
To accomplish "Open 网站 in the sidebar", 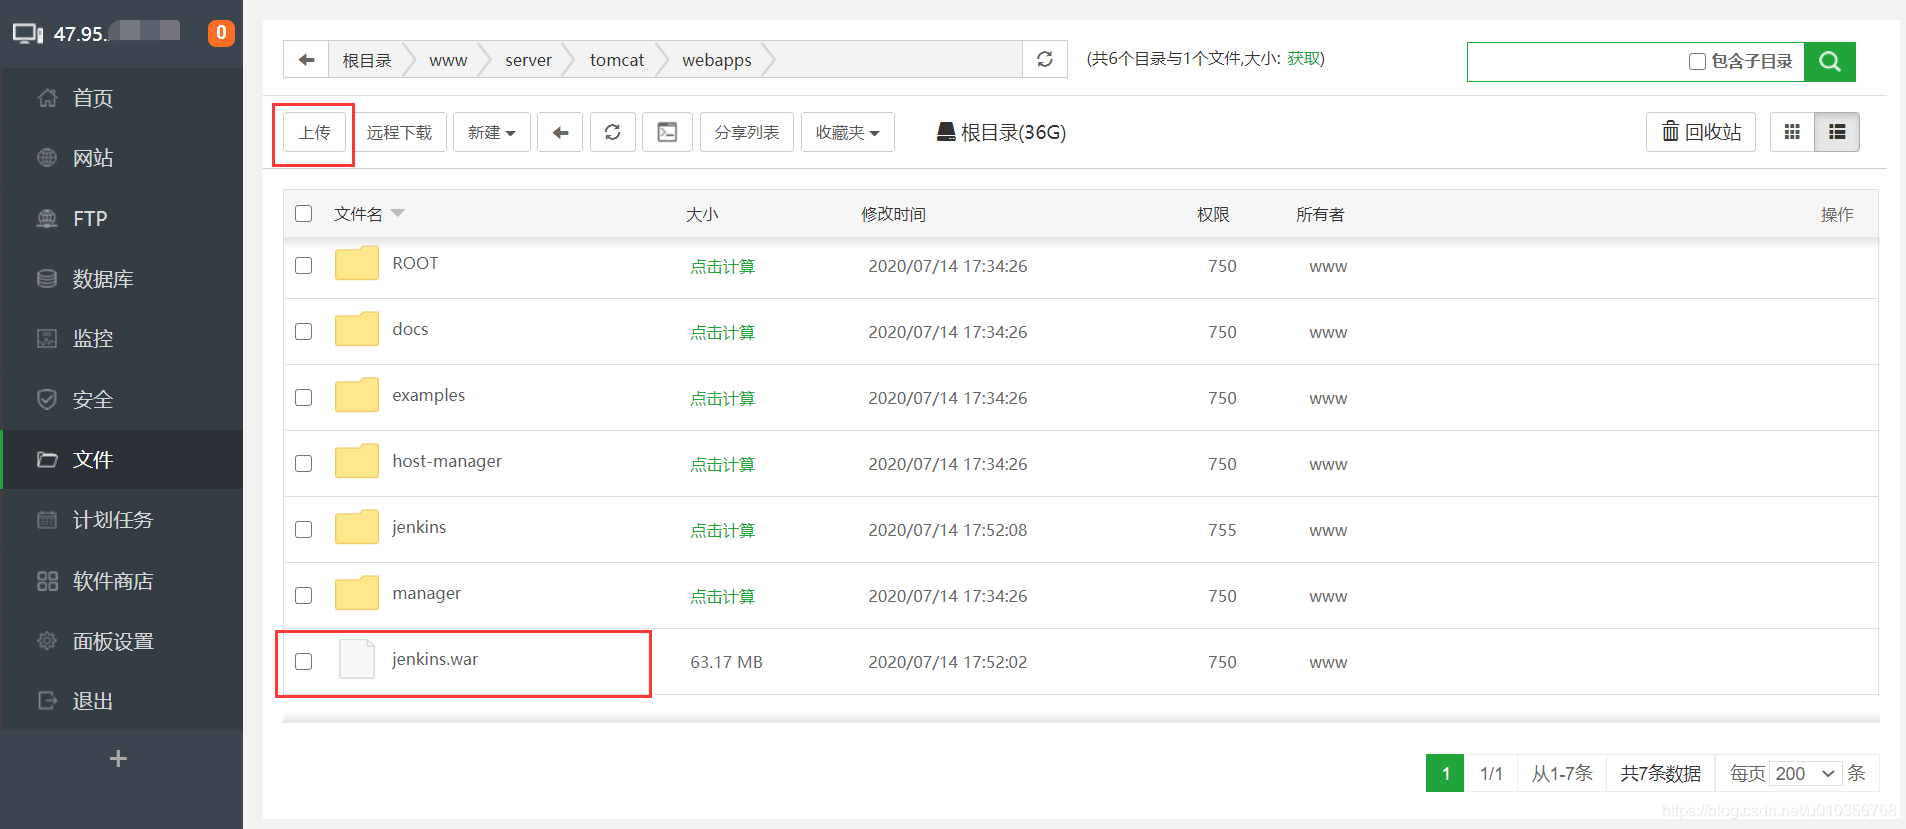I will [x=121, y=158].
